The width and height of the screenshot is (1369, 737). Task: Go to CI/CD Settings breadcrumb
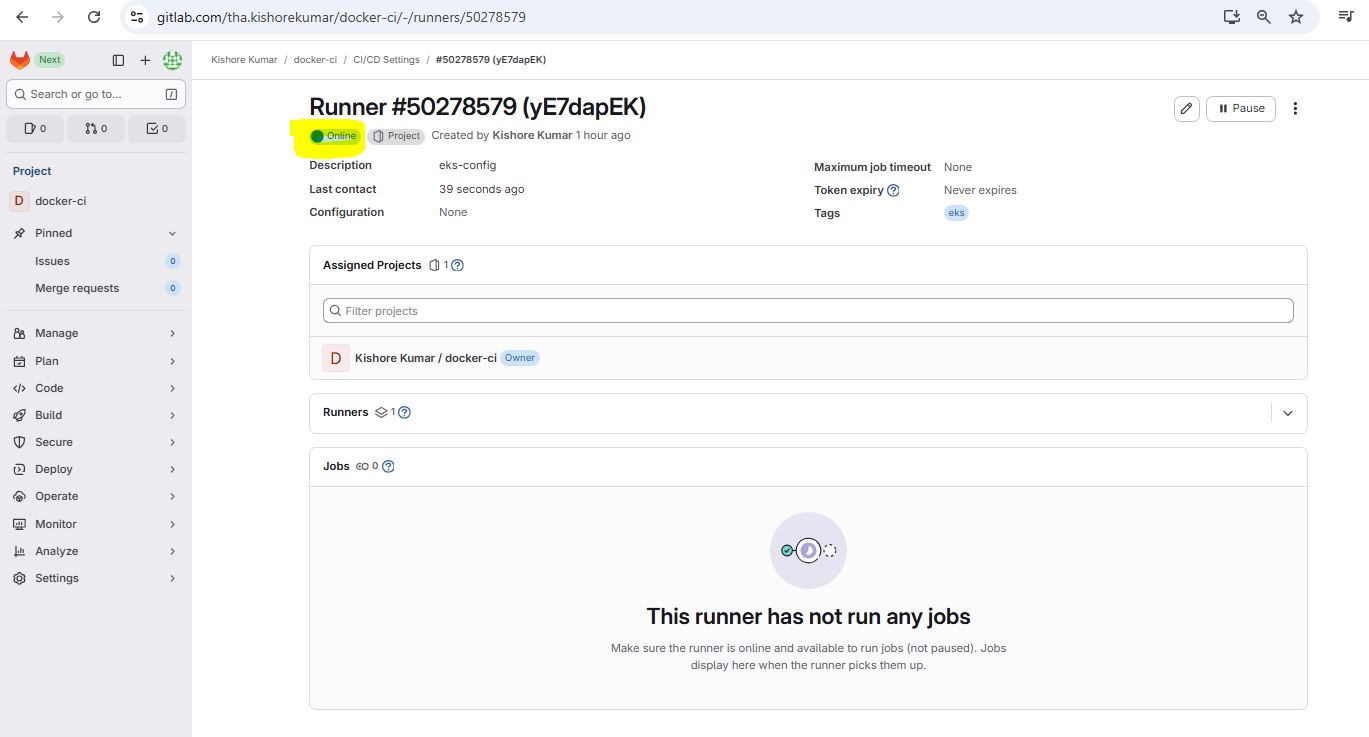(x=386, y=60)
